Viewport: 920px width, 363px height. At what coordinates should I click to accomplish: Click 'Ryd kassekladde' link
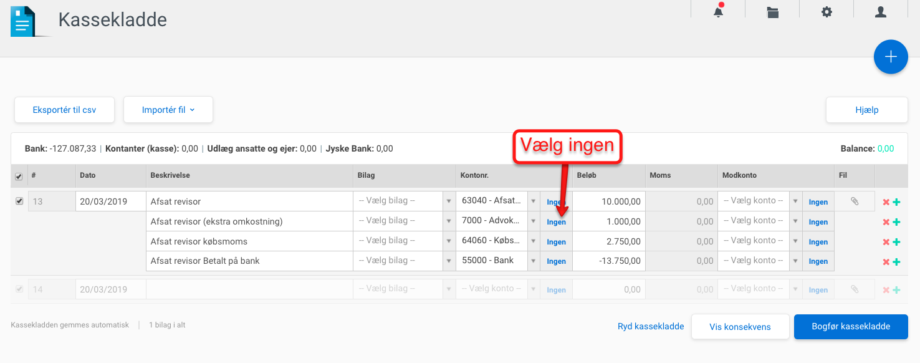point(651,327)
